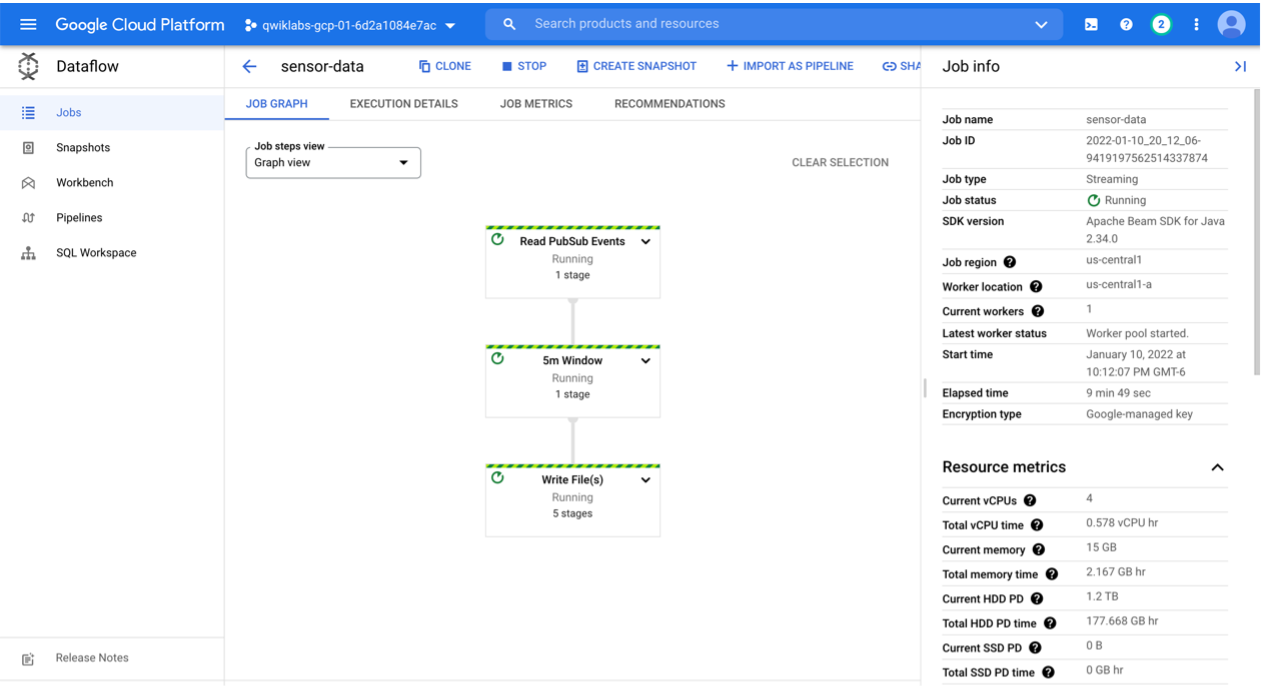Collapse the Resource metrics section
This screenshot has height=690, width=1265.
coord(1217,467)
